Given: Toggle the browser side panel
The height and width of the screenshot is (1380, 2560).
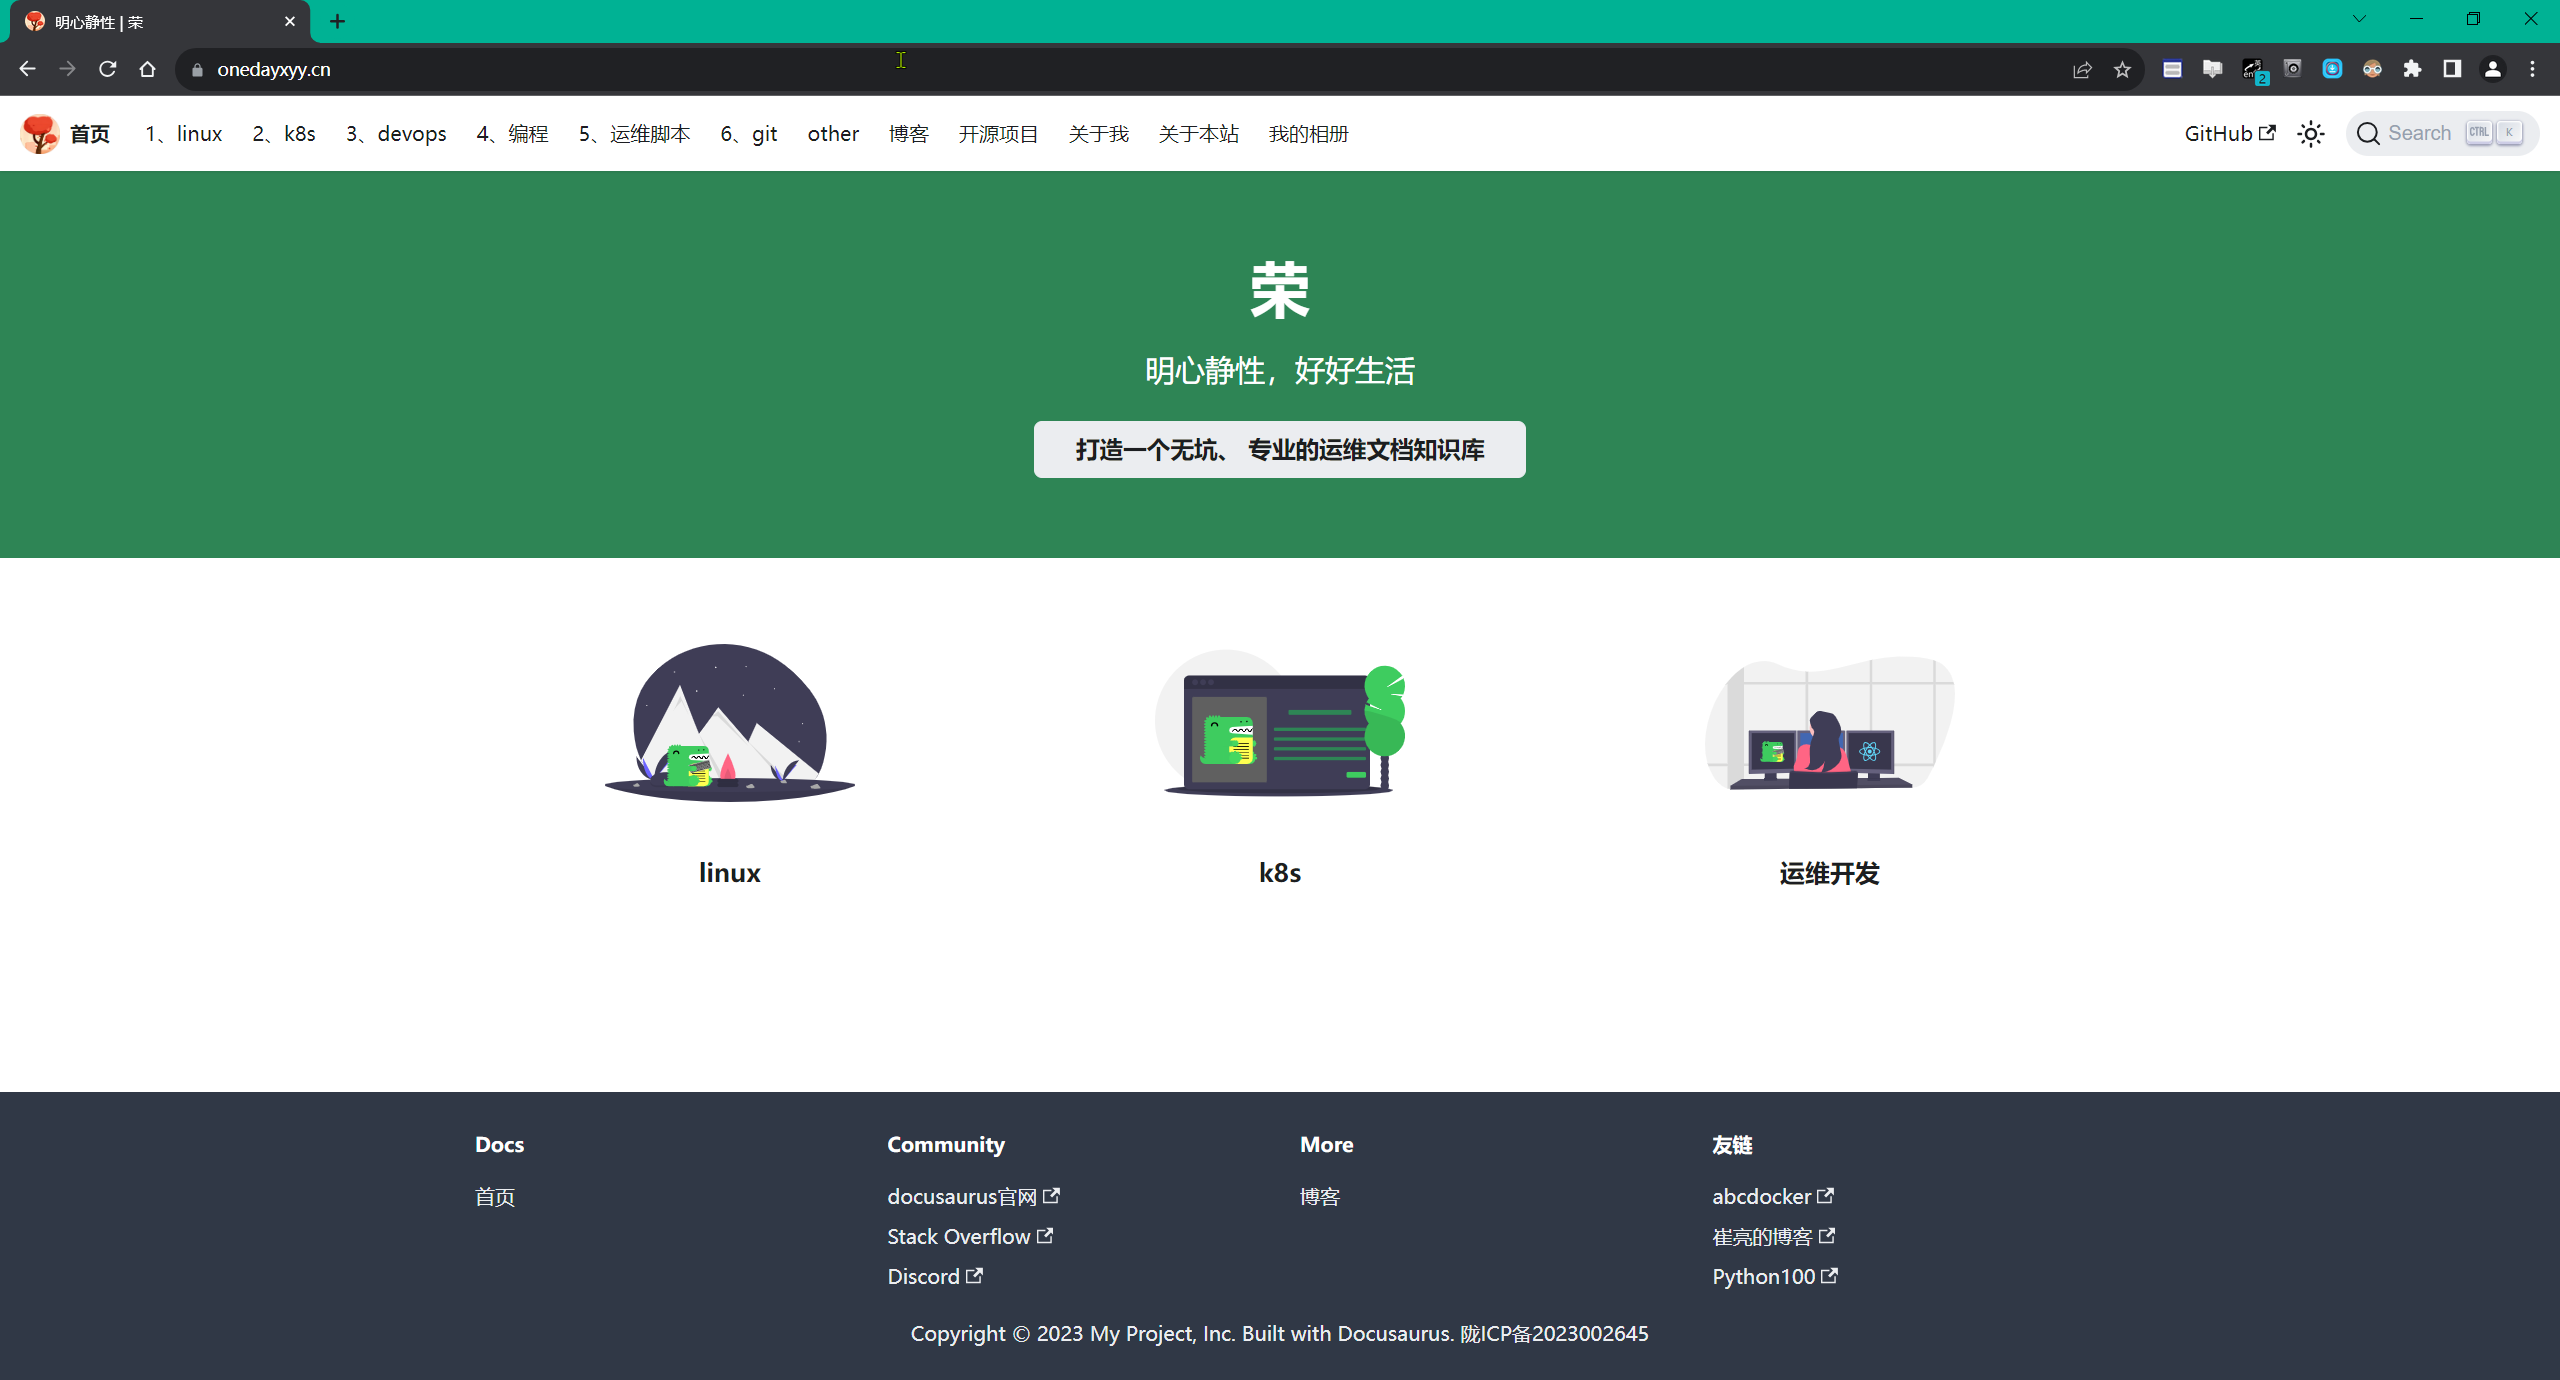Looking at the screenshot, I should click(x=2452, y=69).
